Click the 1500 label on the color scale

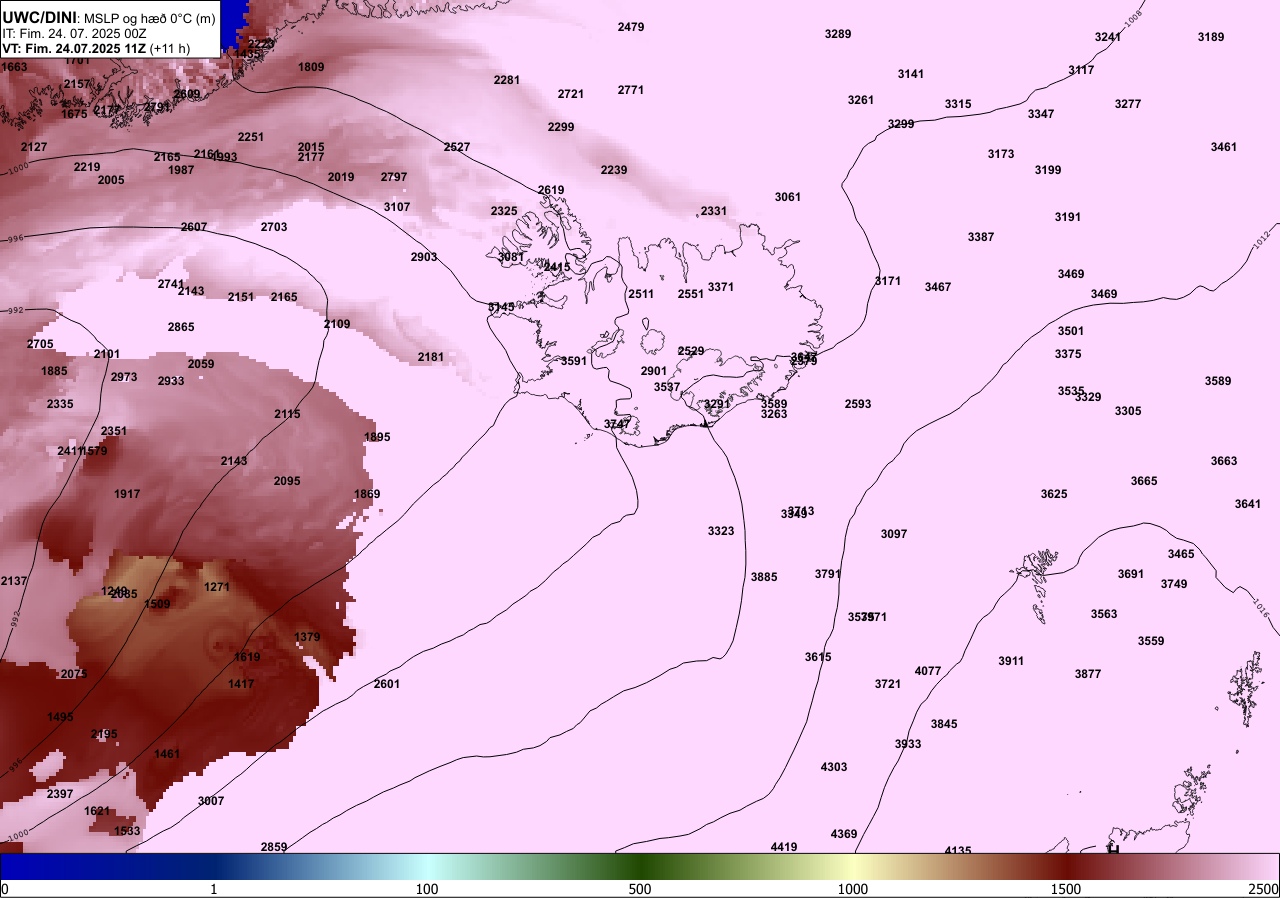click(x=1066, y=889)
